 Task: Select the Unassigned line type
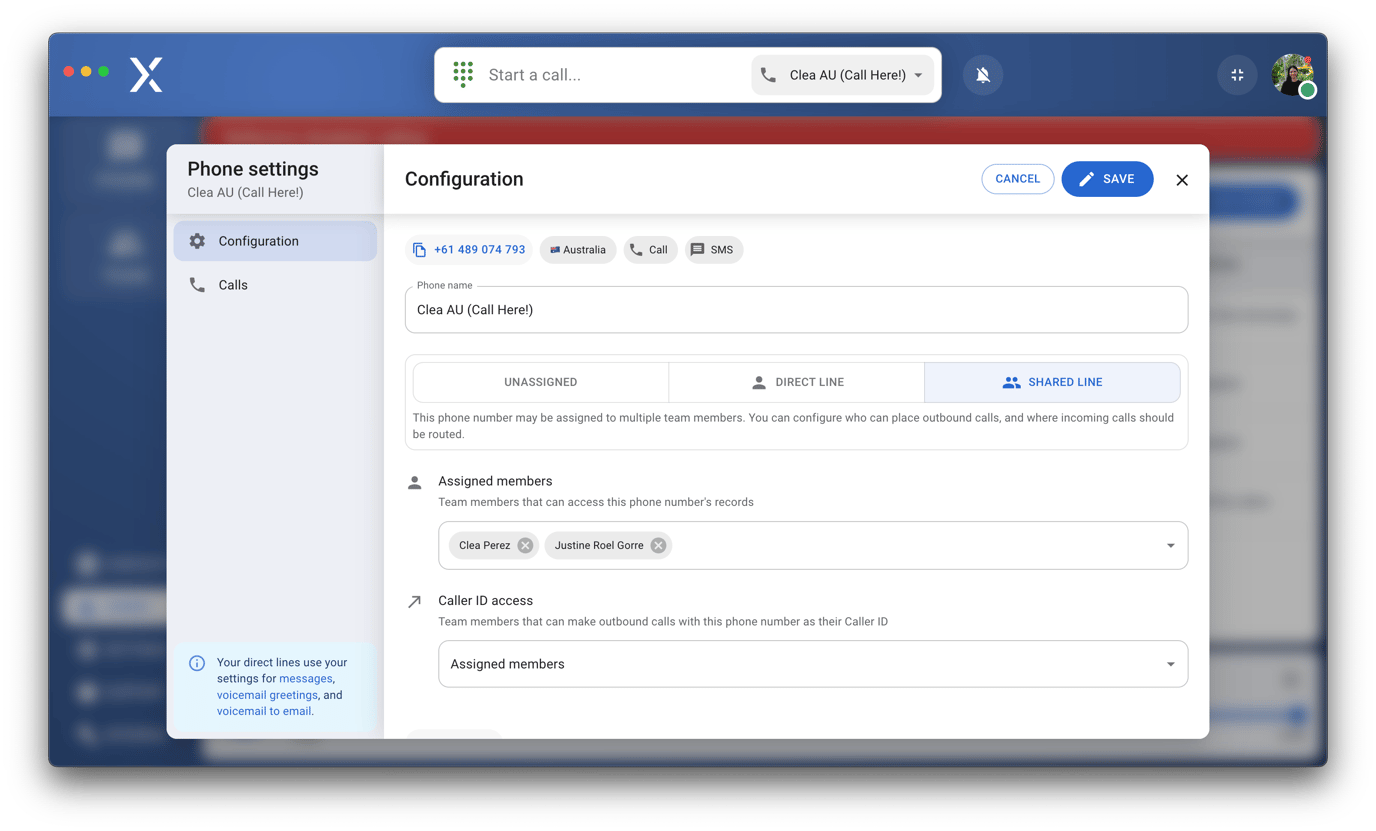click(540, 381)
